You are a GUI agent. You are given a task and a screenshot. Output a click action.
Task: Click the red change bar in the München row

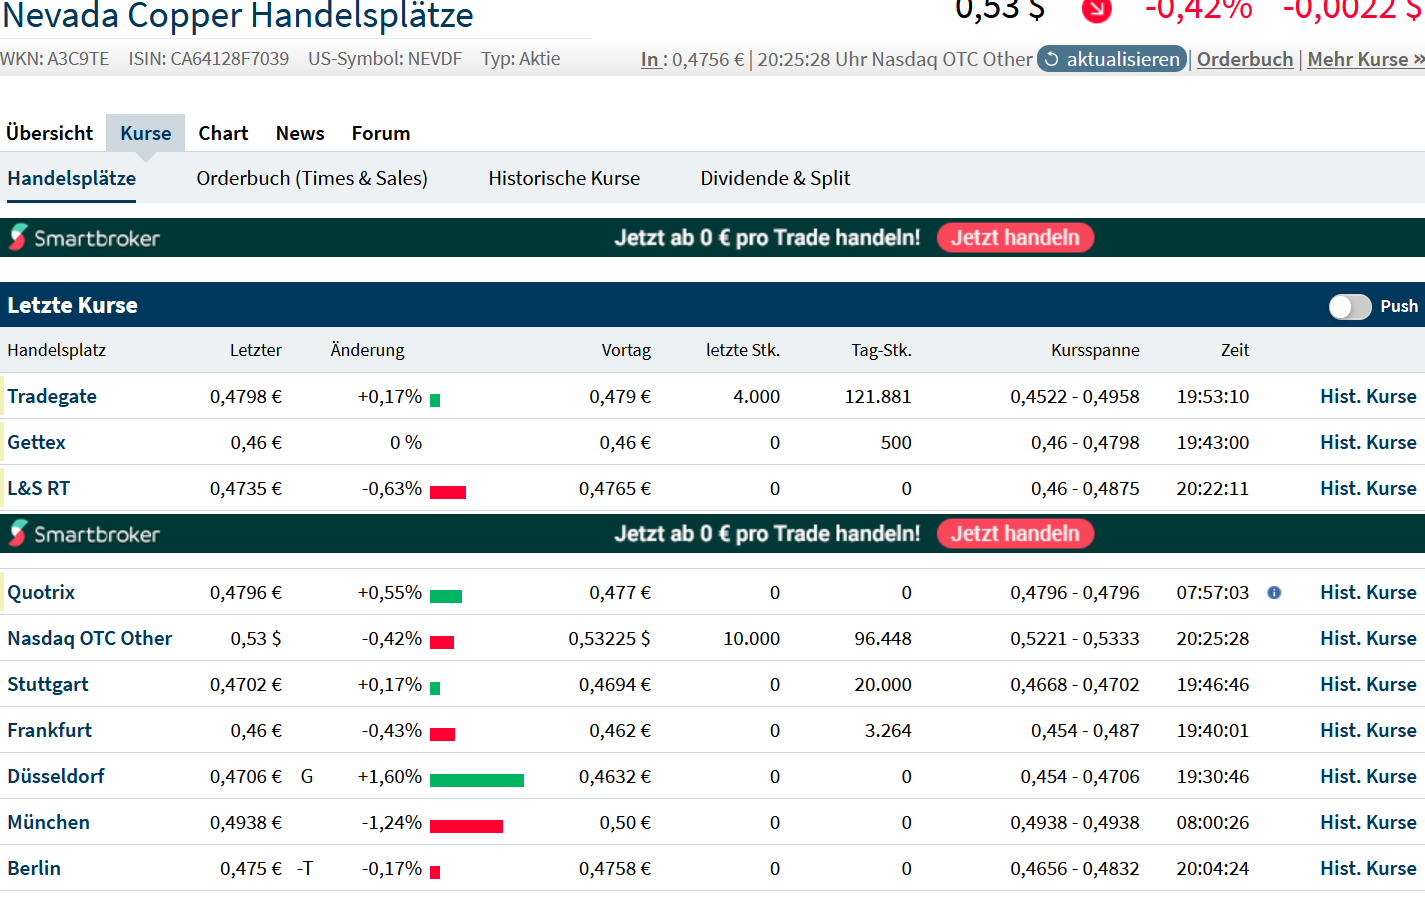tap(466, 826)
